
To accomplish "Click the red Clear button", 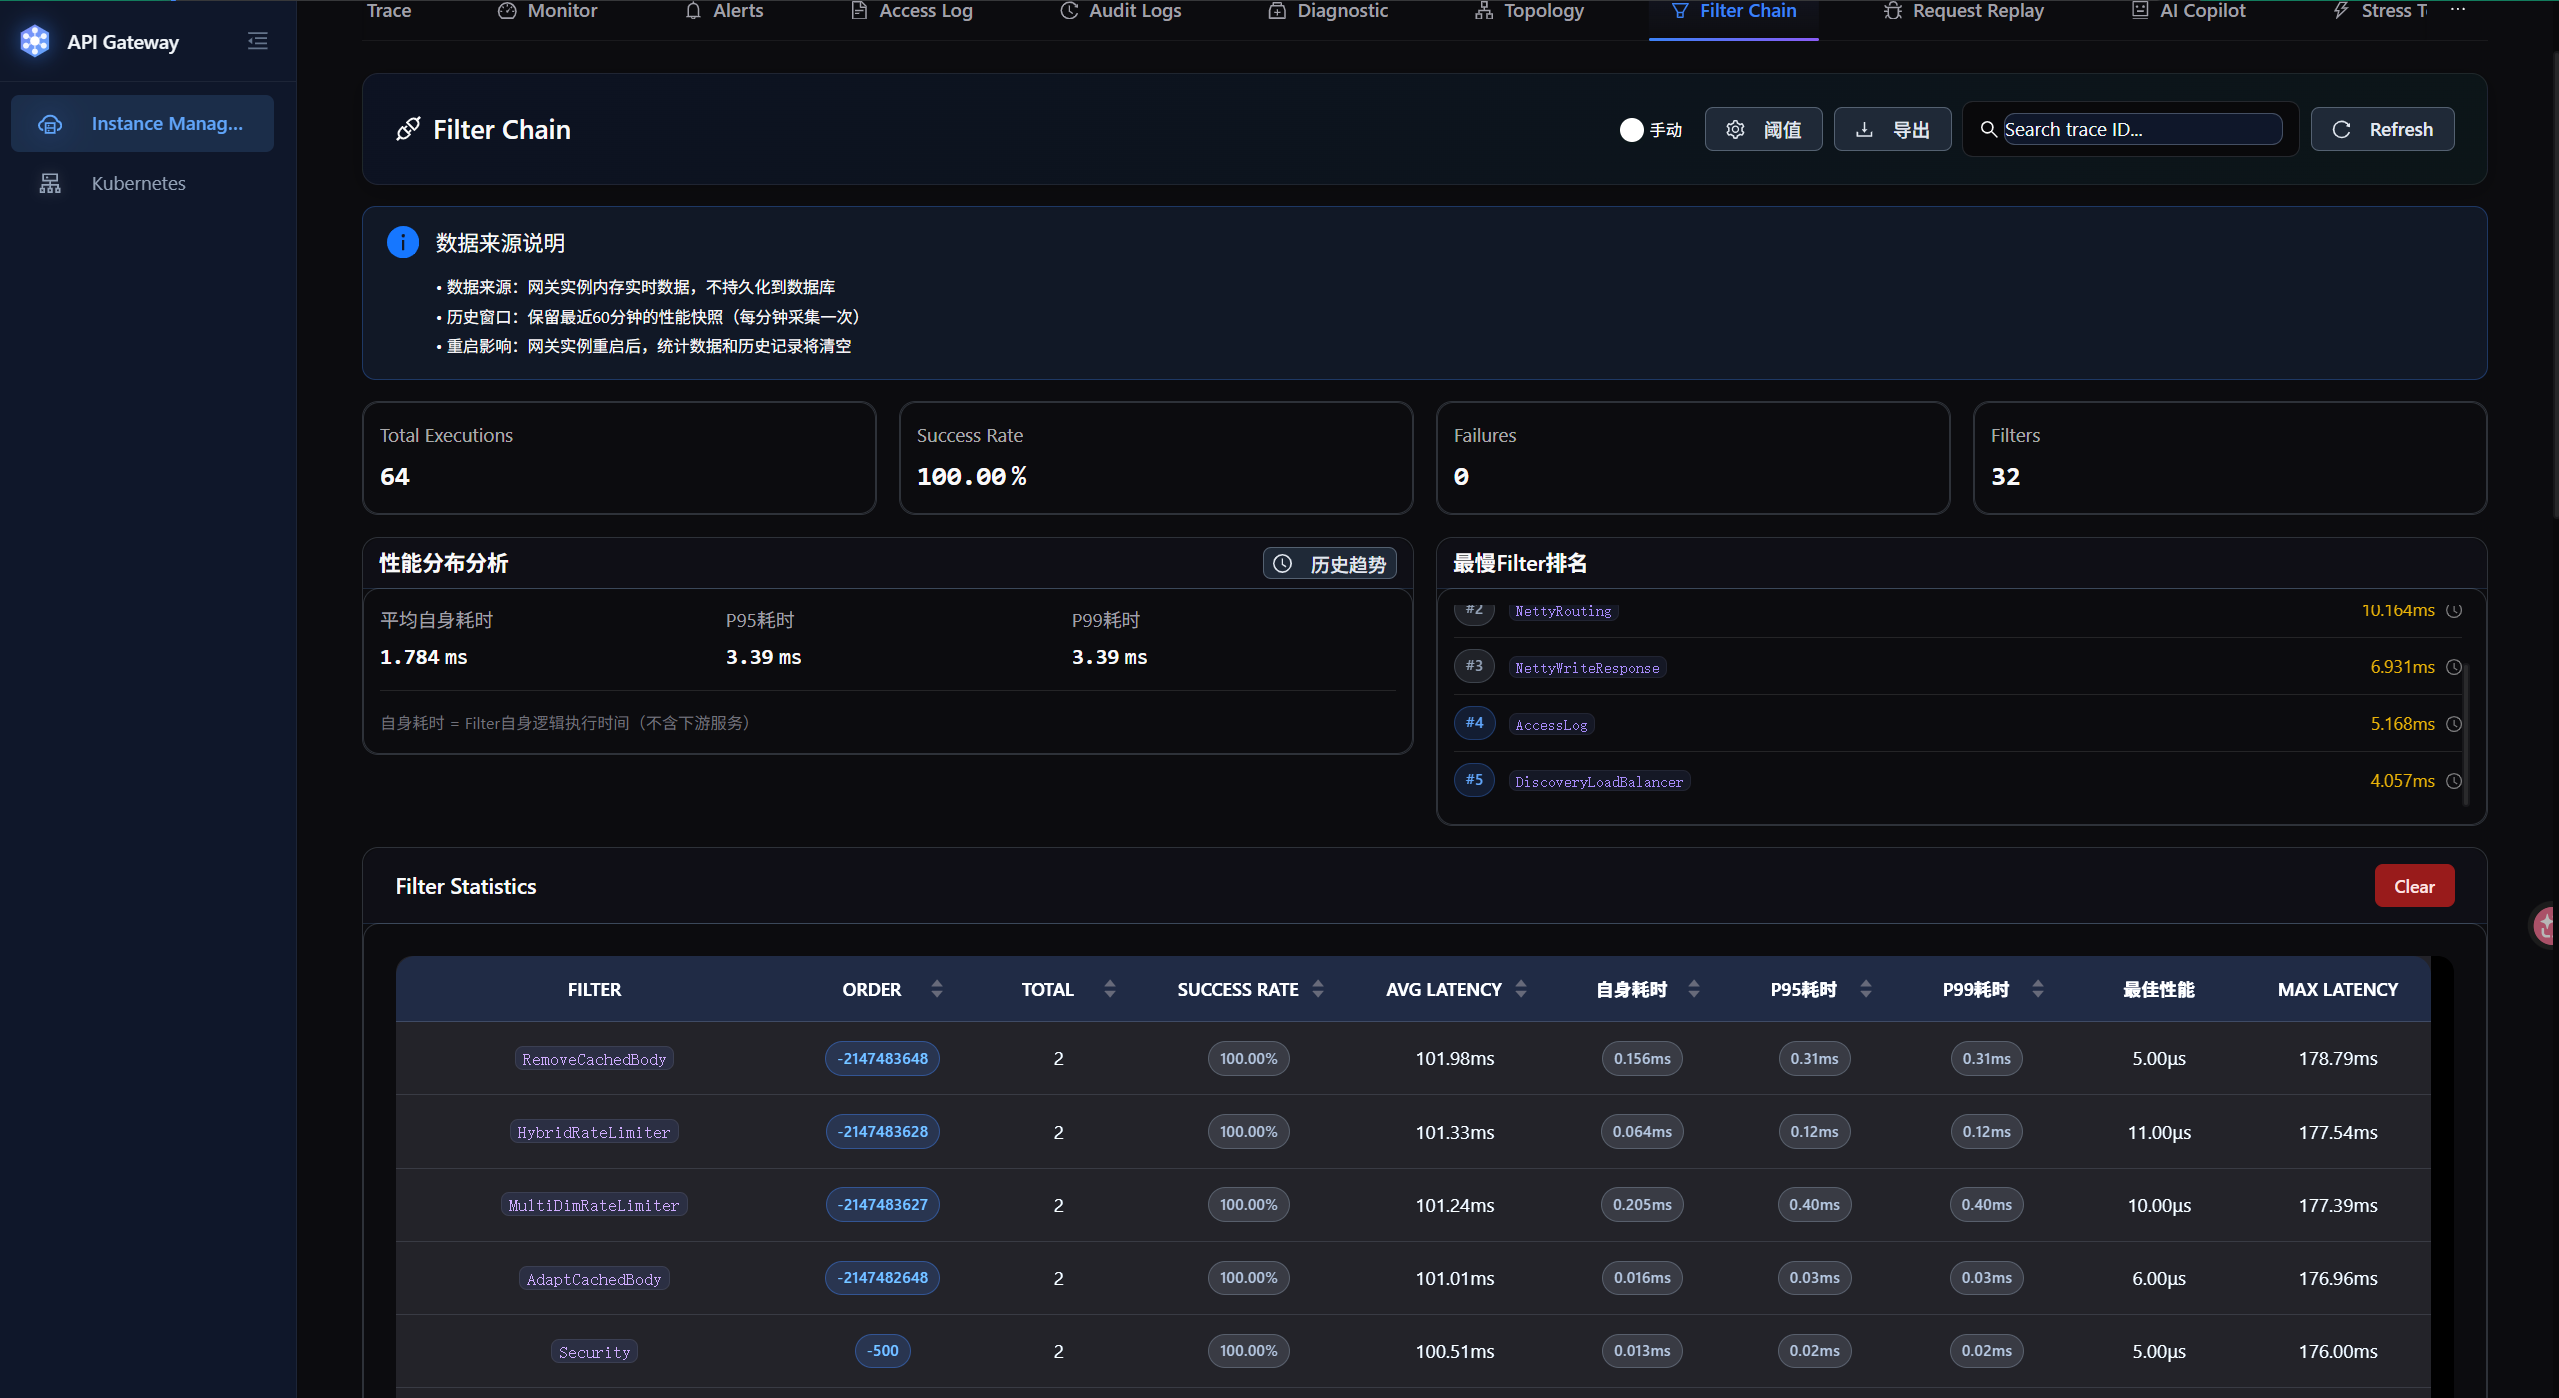I will (2414, 887).
